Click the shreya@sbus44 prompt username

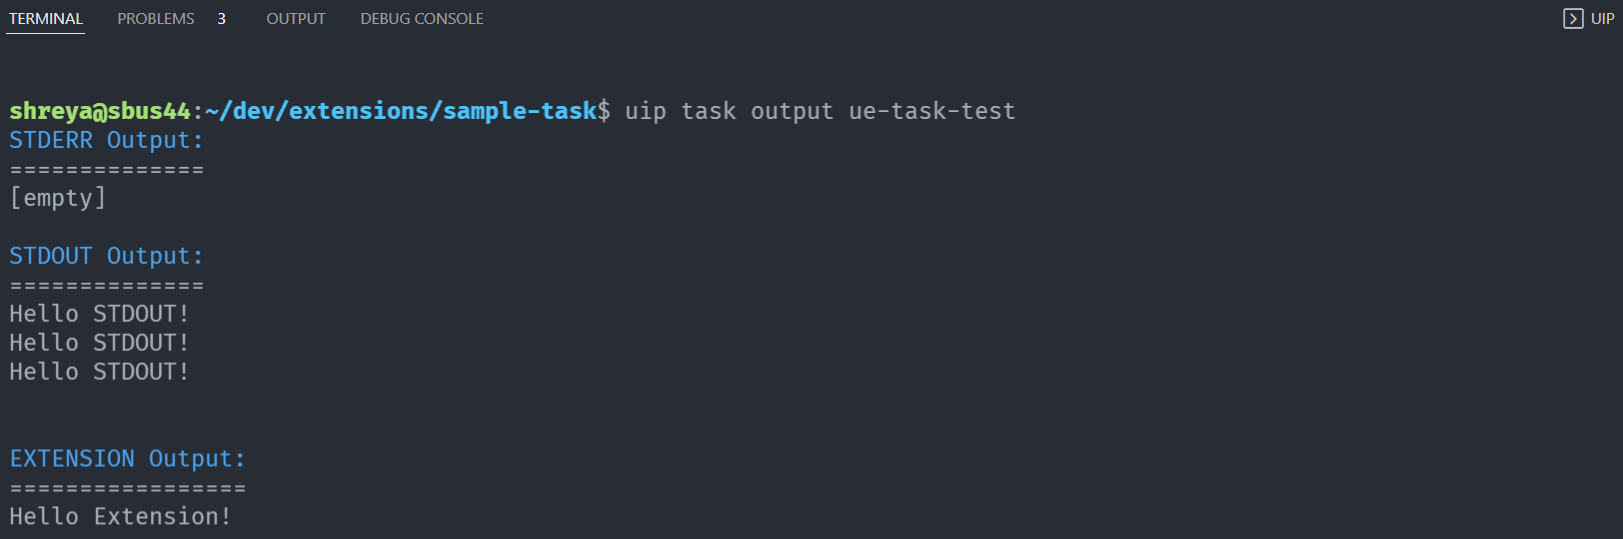tap(100, 111)
